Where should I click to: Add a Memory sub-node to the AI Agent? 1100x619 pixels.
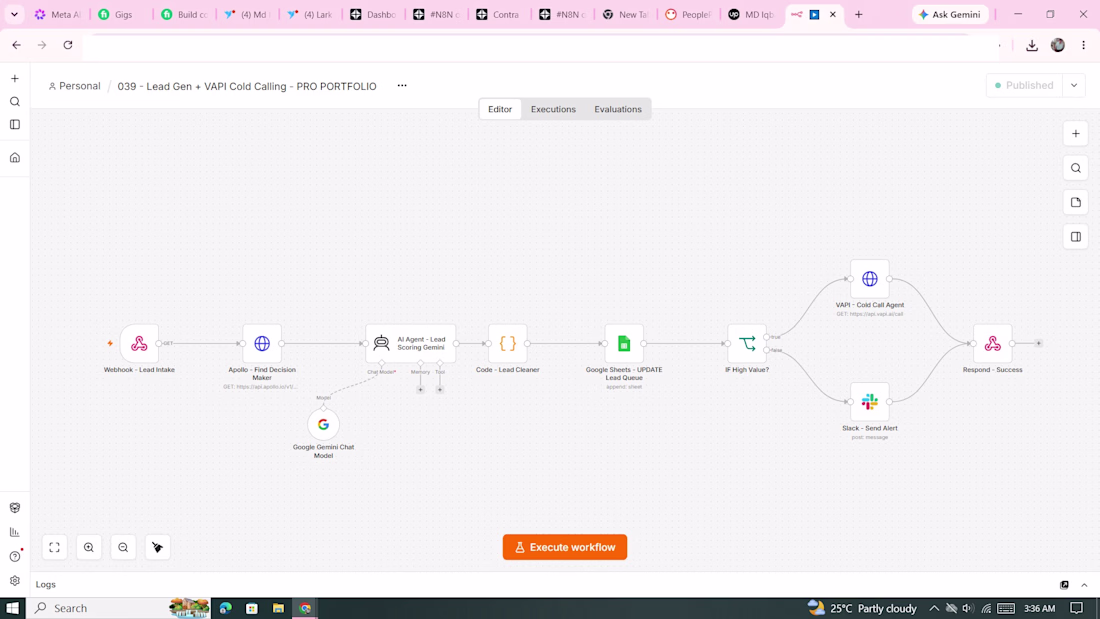[420, 390]
